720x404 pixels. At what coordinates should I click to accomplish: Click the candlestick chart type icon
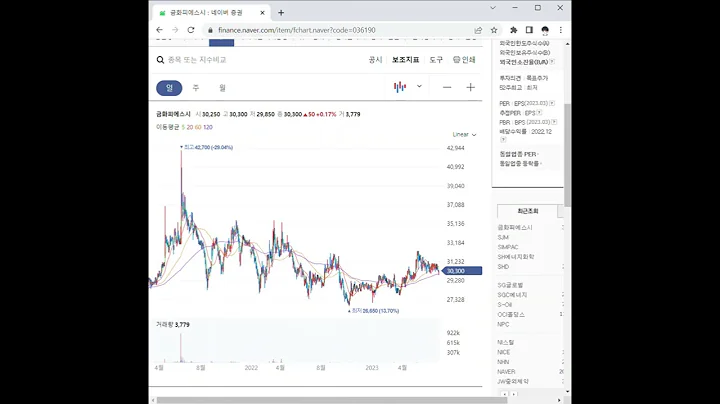pyautogui.click(x=400, y=87)
